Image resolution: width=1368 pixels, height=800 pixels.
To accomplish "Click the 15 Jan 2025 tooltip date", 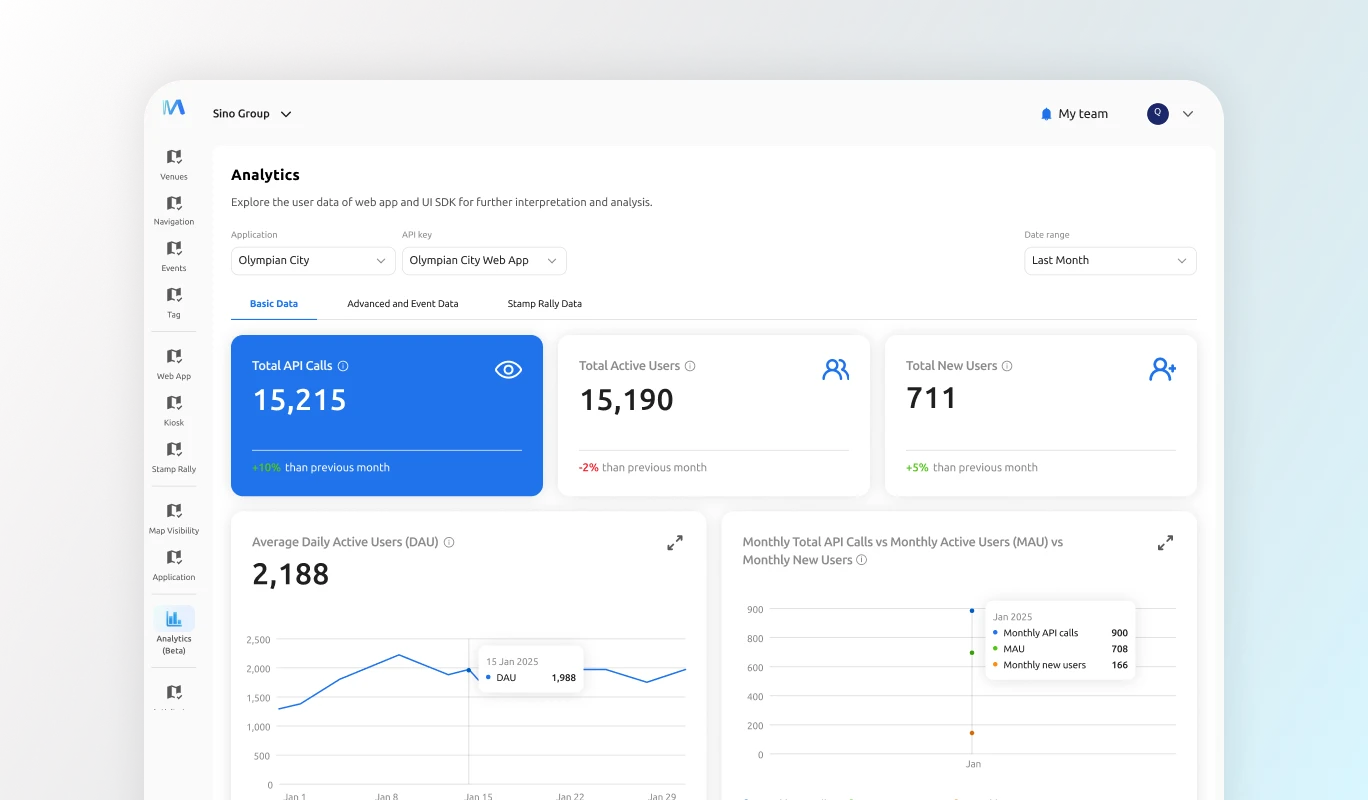I will 512,661.
